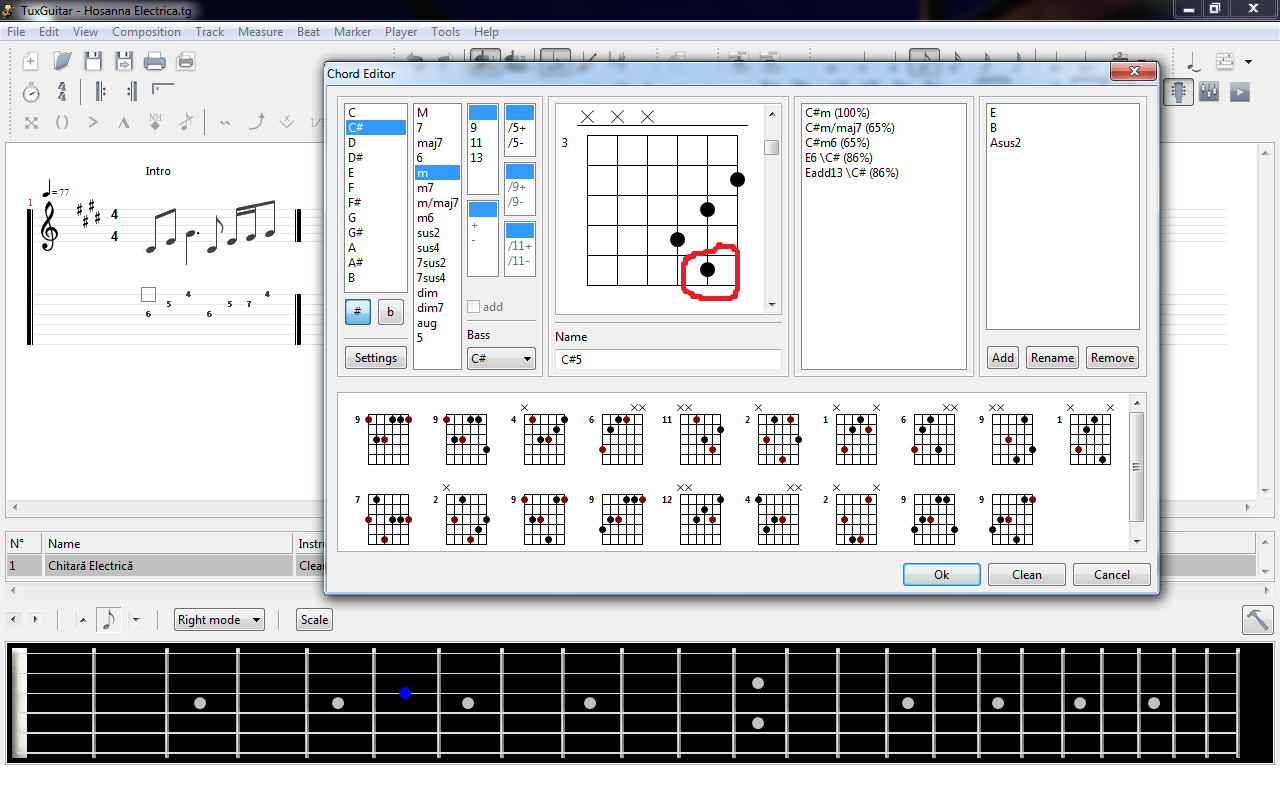The height and width of the screenshot is (800, 1280).
Task: Click the chord diagram insert icon
Action: [x=1225, y=62]
